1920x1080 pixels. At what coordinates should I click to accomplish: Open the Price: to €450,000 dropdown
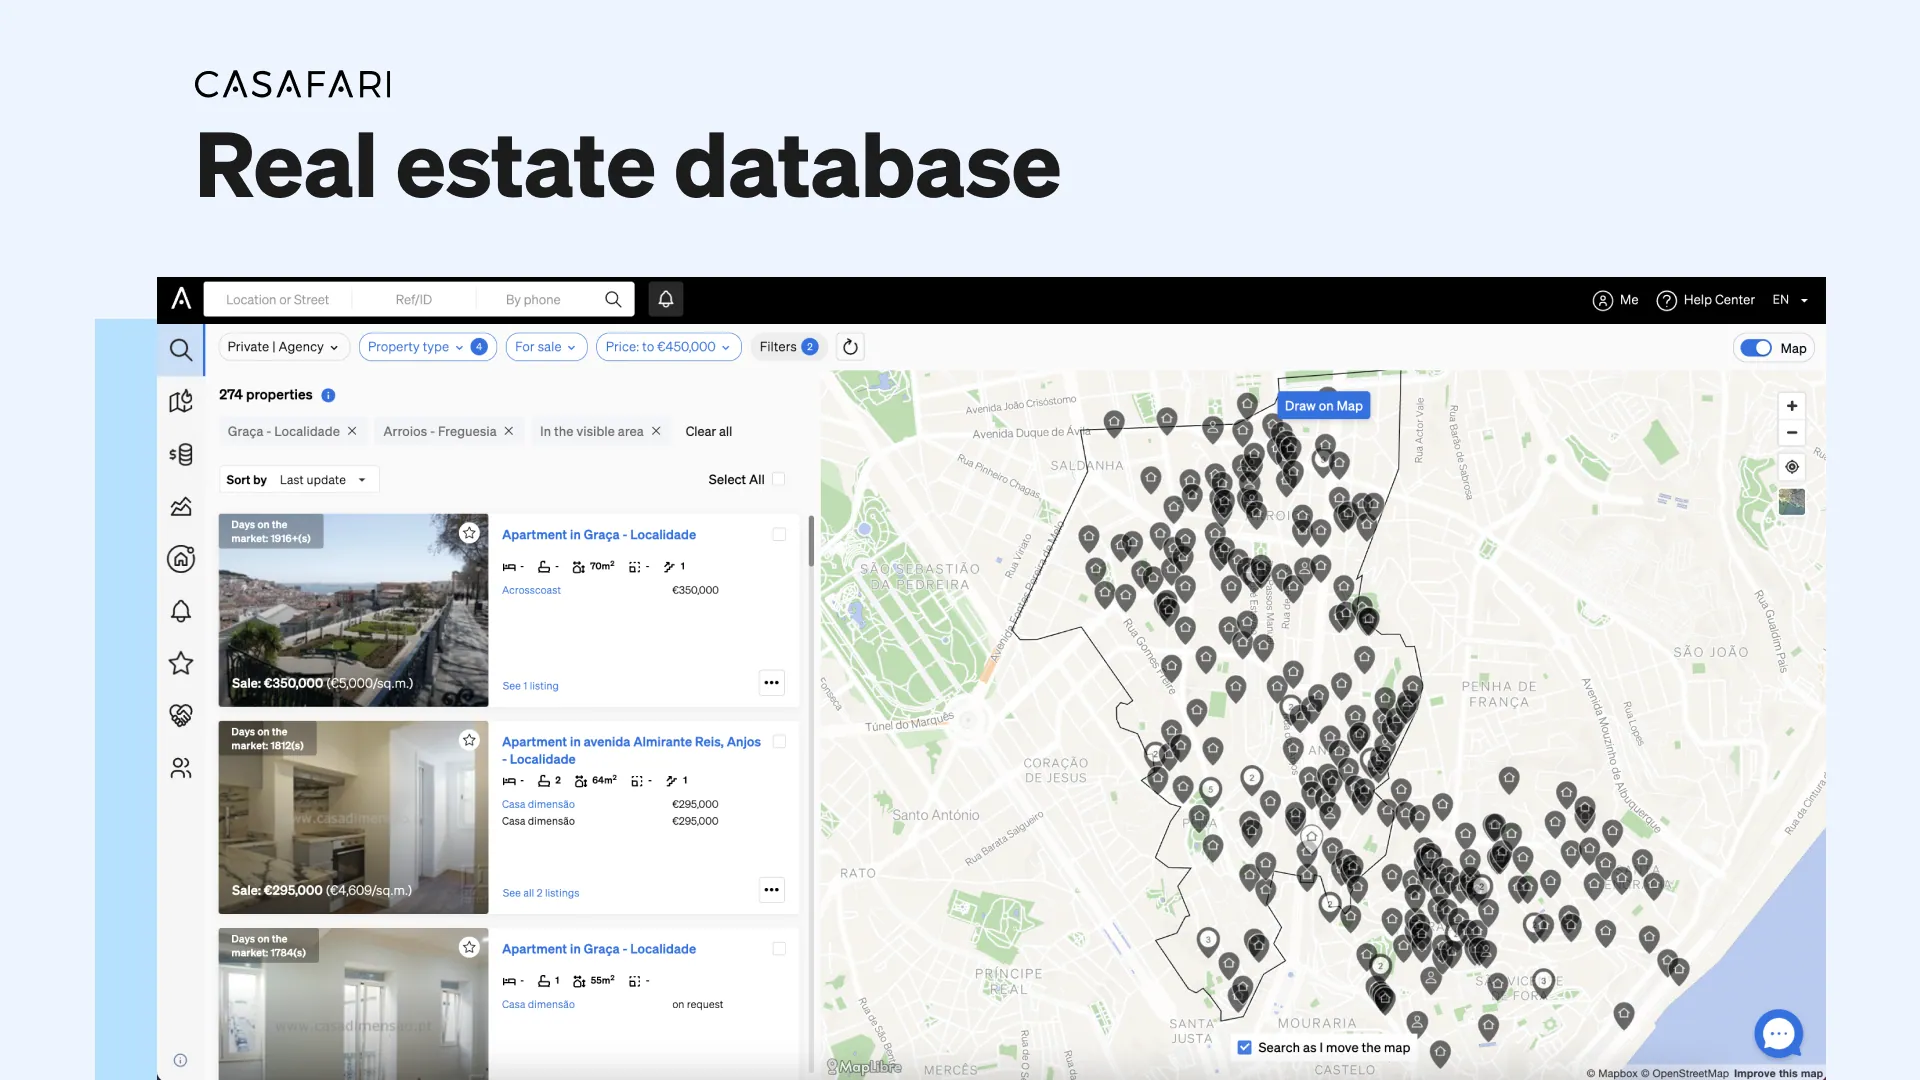point(668,347)
